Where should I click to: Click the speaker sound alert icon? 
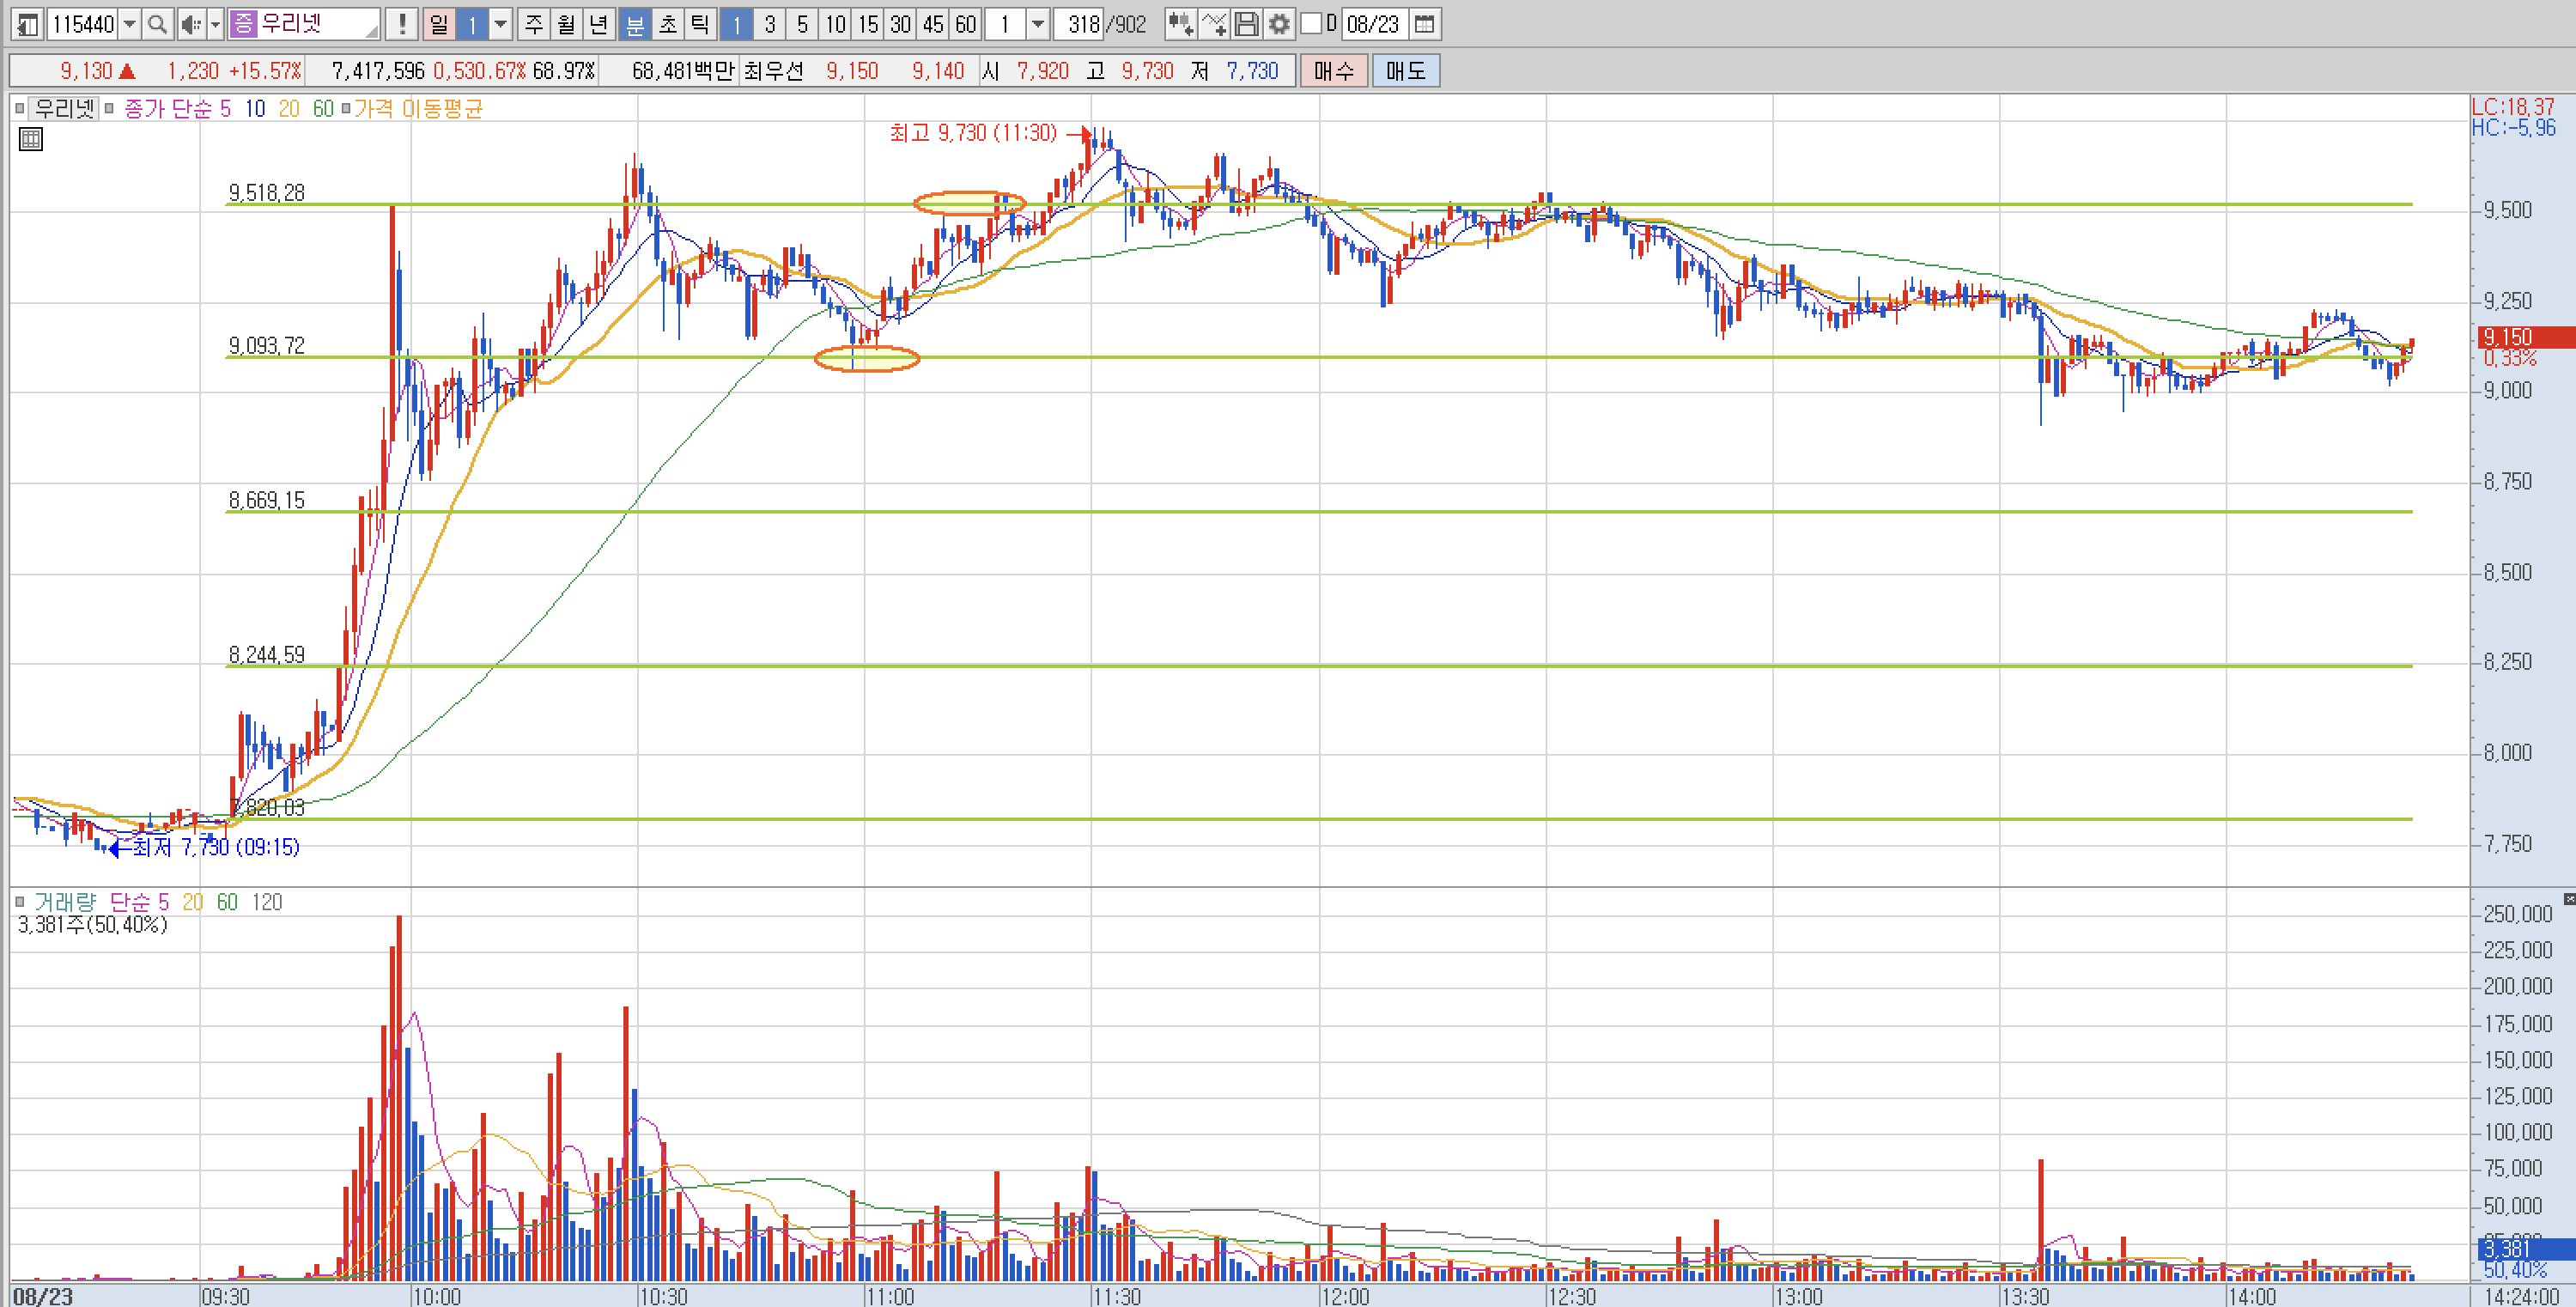(190, 24)
